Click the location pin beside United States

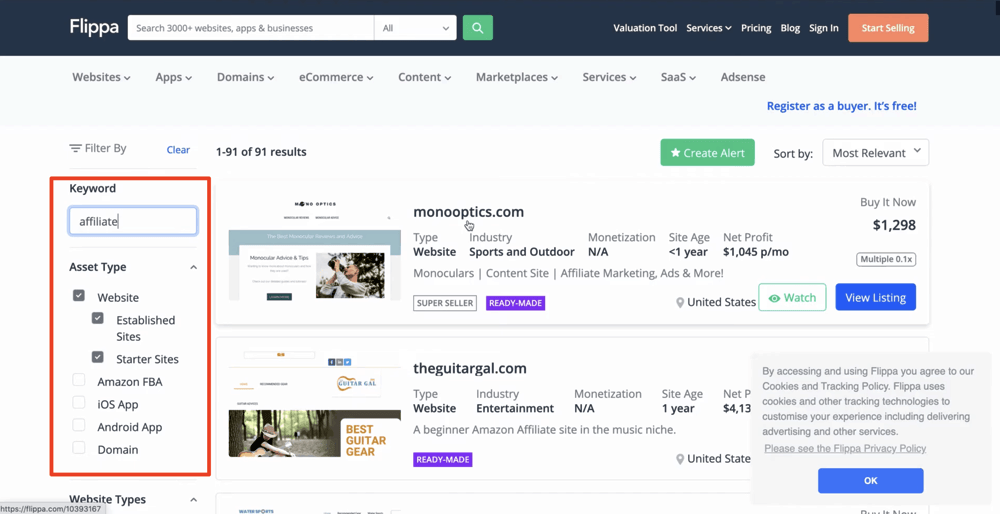pos(680,303)
